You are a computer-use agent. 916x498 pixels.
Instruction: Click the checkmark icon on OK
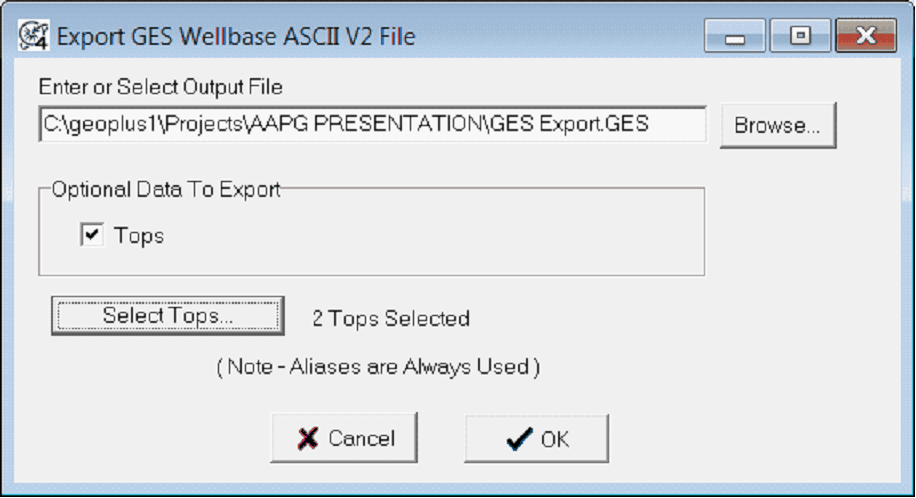click(x=518, y=438)
